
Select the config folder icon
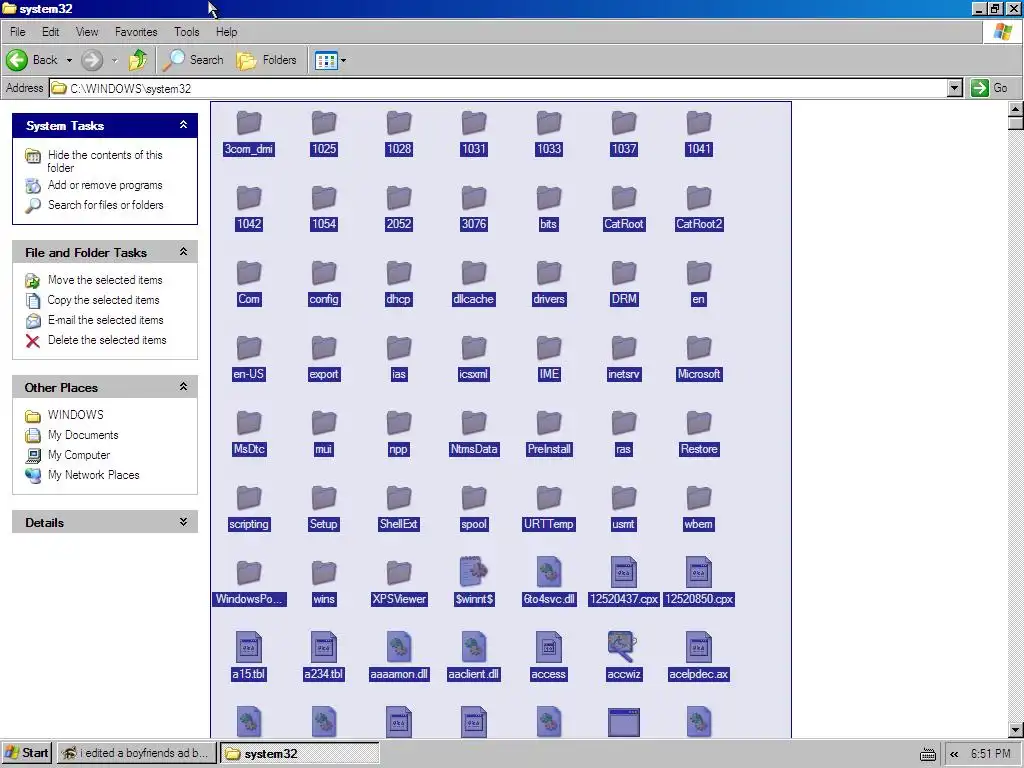click(x=324, y=273)
